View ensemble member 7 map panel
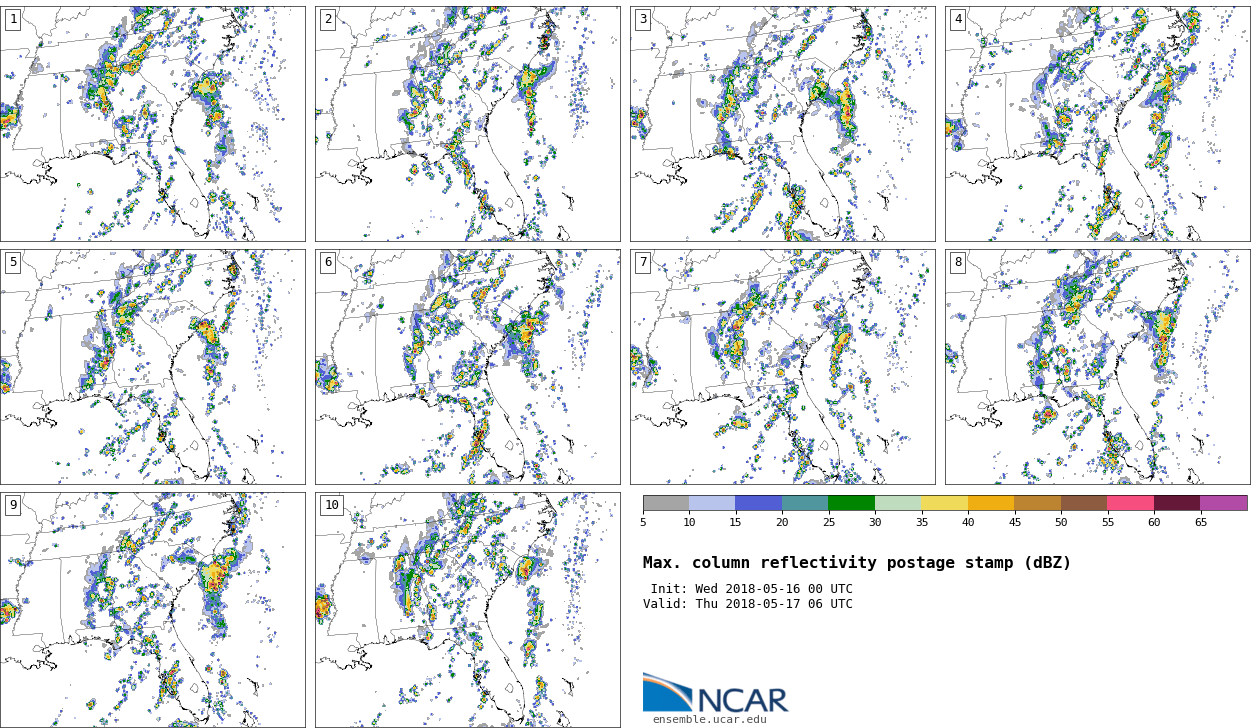Image resolution: width=1260 pixels, height=728 pixels. [x=782, y=367]
